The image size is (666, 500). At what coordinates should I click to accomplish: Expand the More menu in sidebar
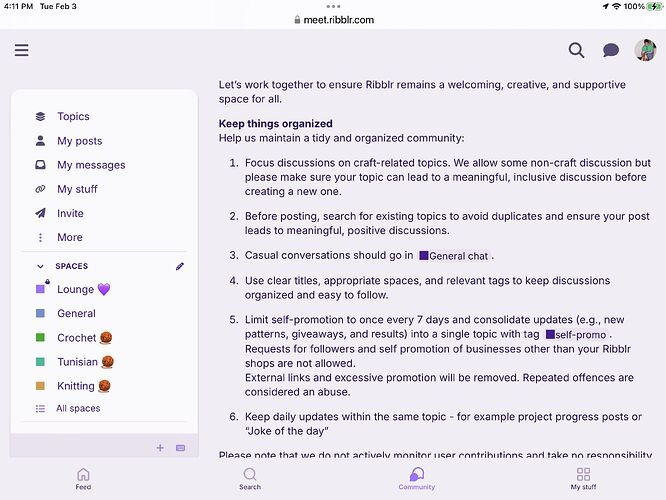69,237
